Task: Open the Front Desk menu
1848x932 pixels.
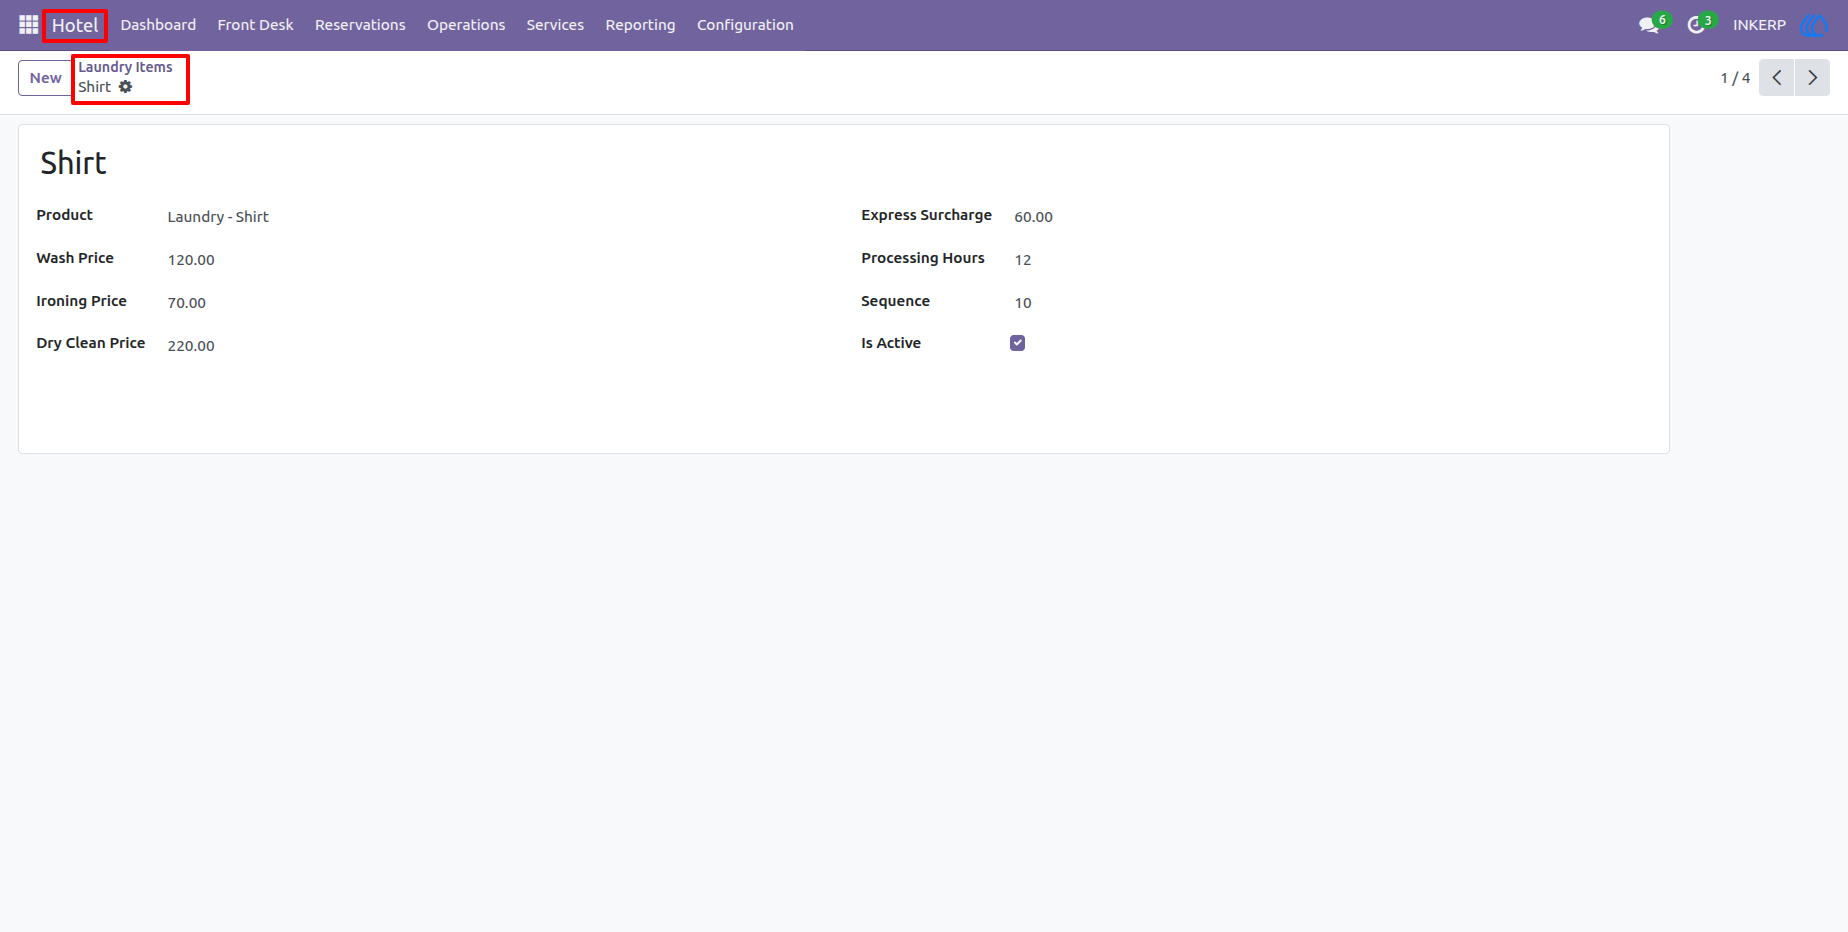Action: (255, 25)
